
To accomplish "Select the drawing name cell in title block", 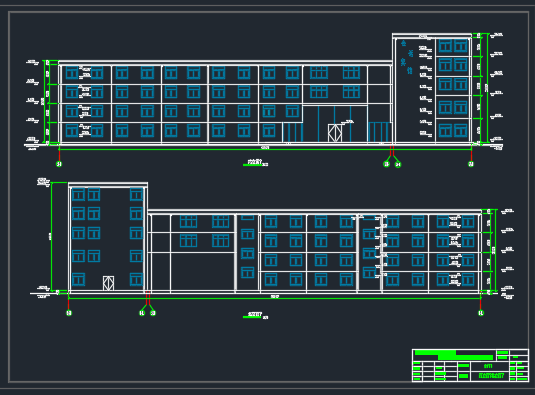I will 491,376.
